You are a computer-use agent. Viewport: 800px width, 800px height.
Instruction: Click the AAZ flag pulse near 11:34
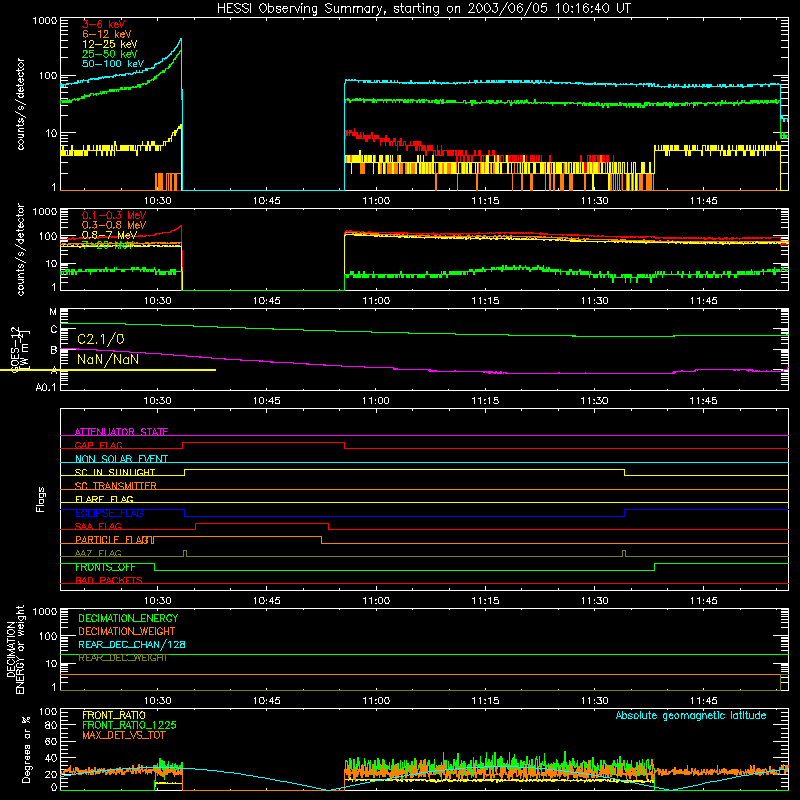[x=624, y=554]
